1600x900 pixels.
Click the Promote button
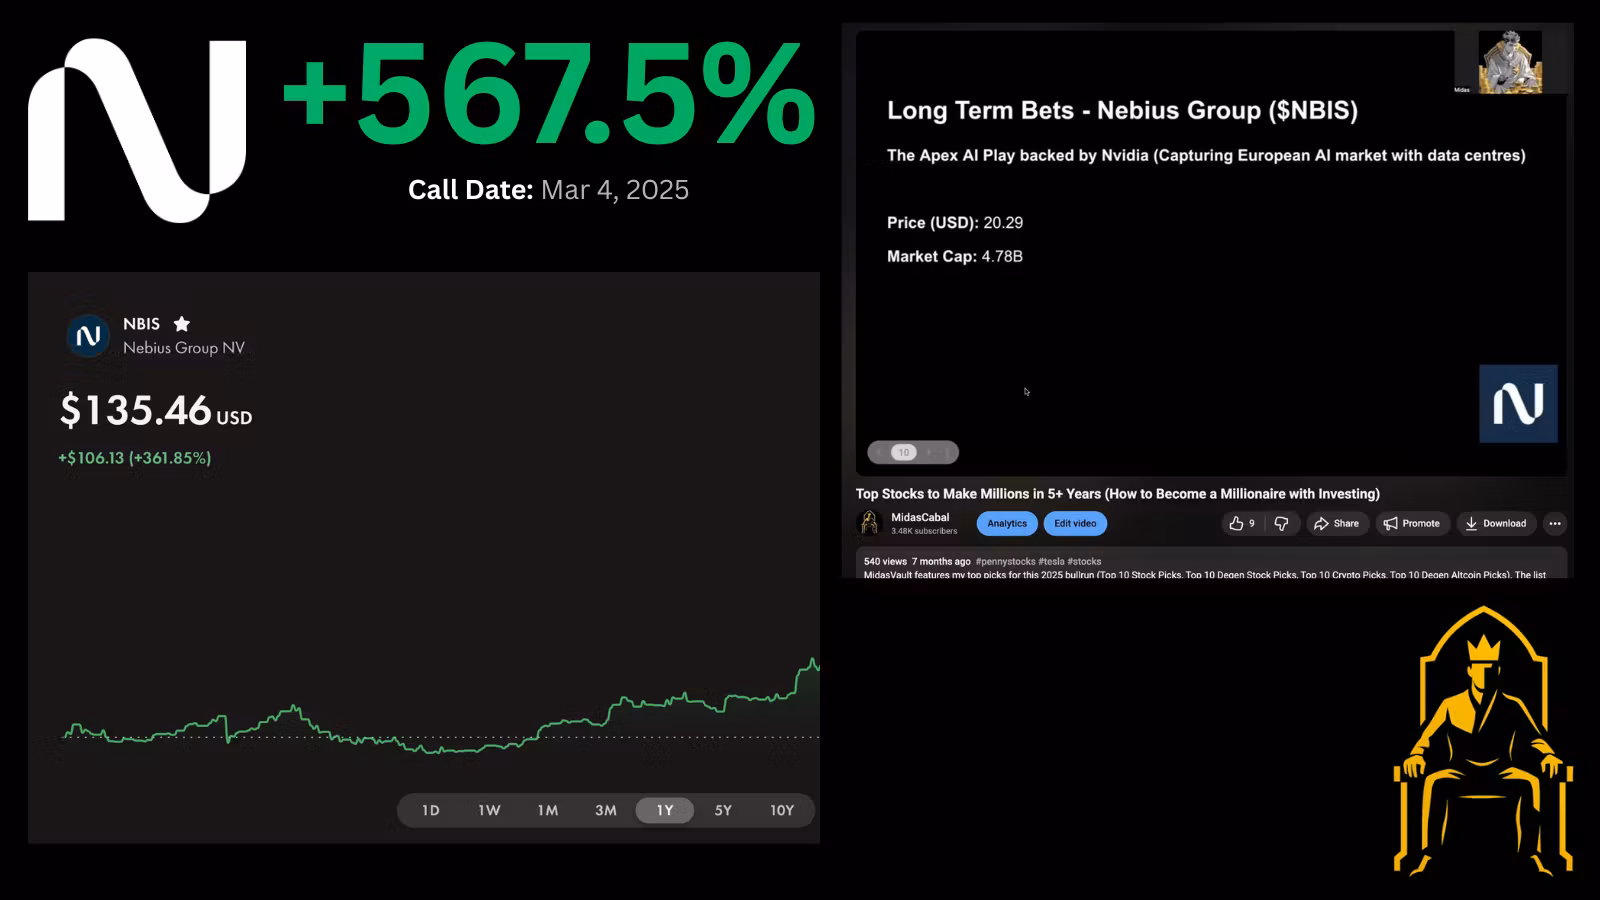coord(1412,523)
